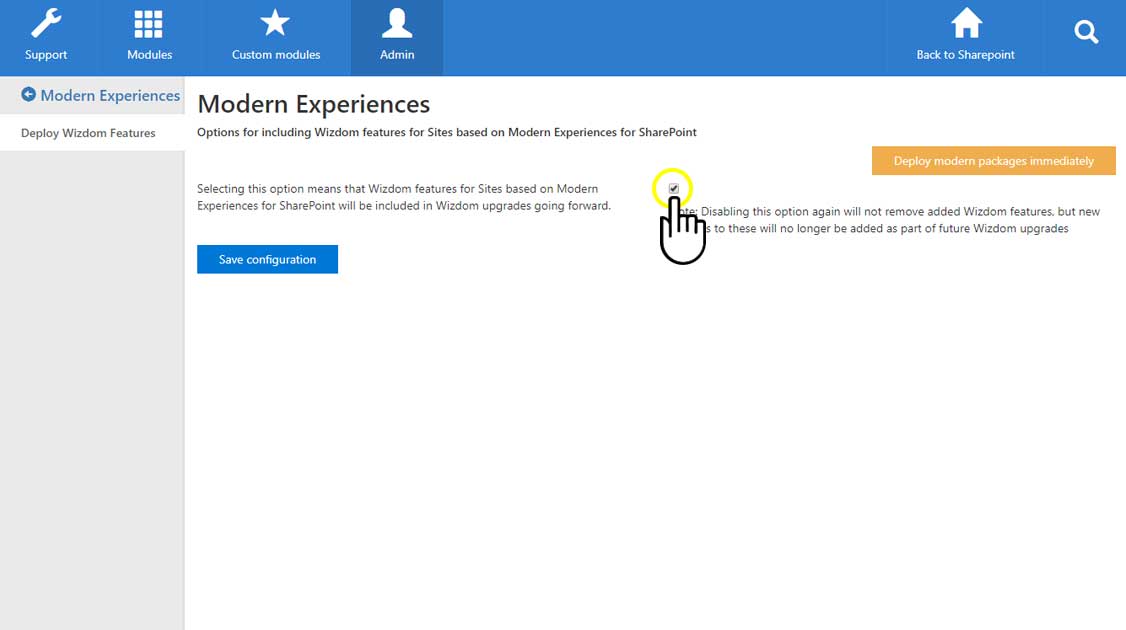Open search with the magnifier icon

coord(1086,32)
